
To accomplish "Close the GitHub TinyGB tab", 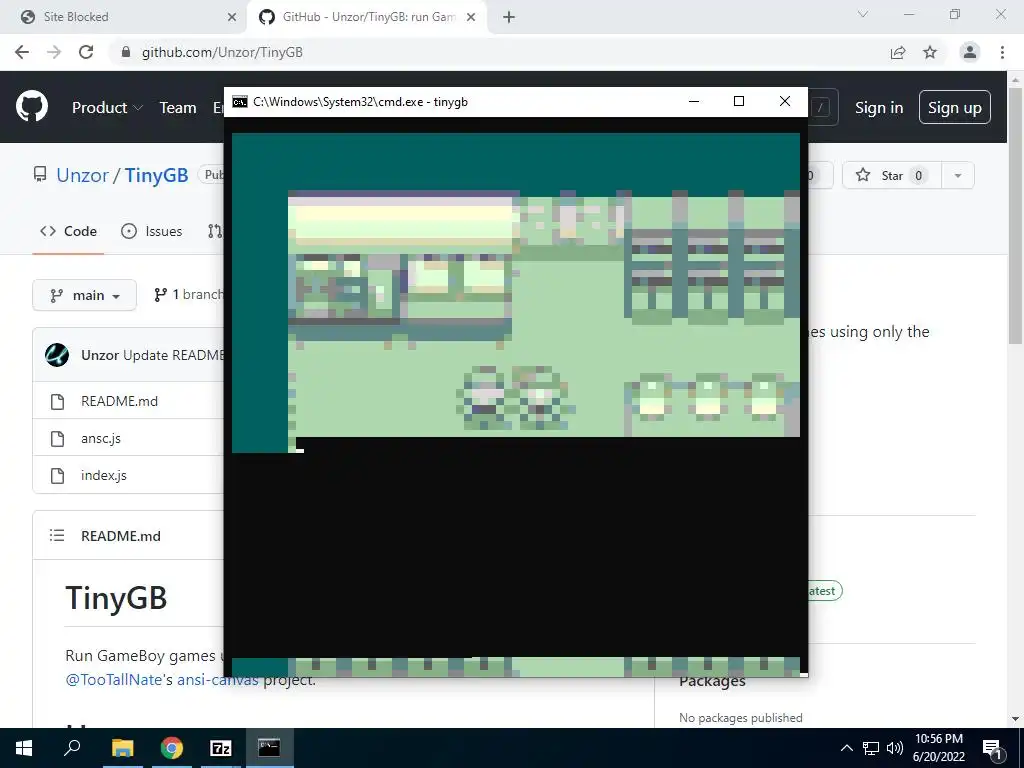I will click(x=471, y=17).
